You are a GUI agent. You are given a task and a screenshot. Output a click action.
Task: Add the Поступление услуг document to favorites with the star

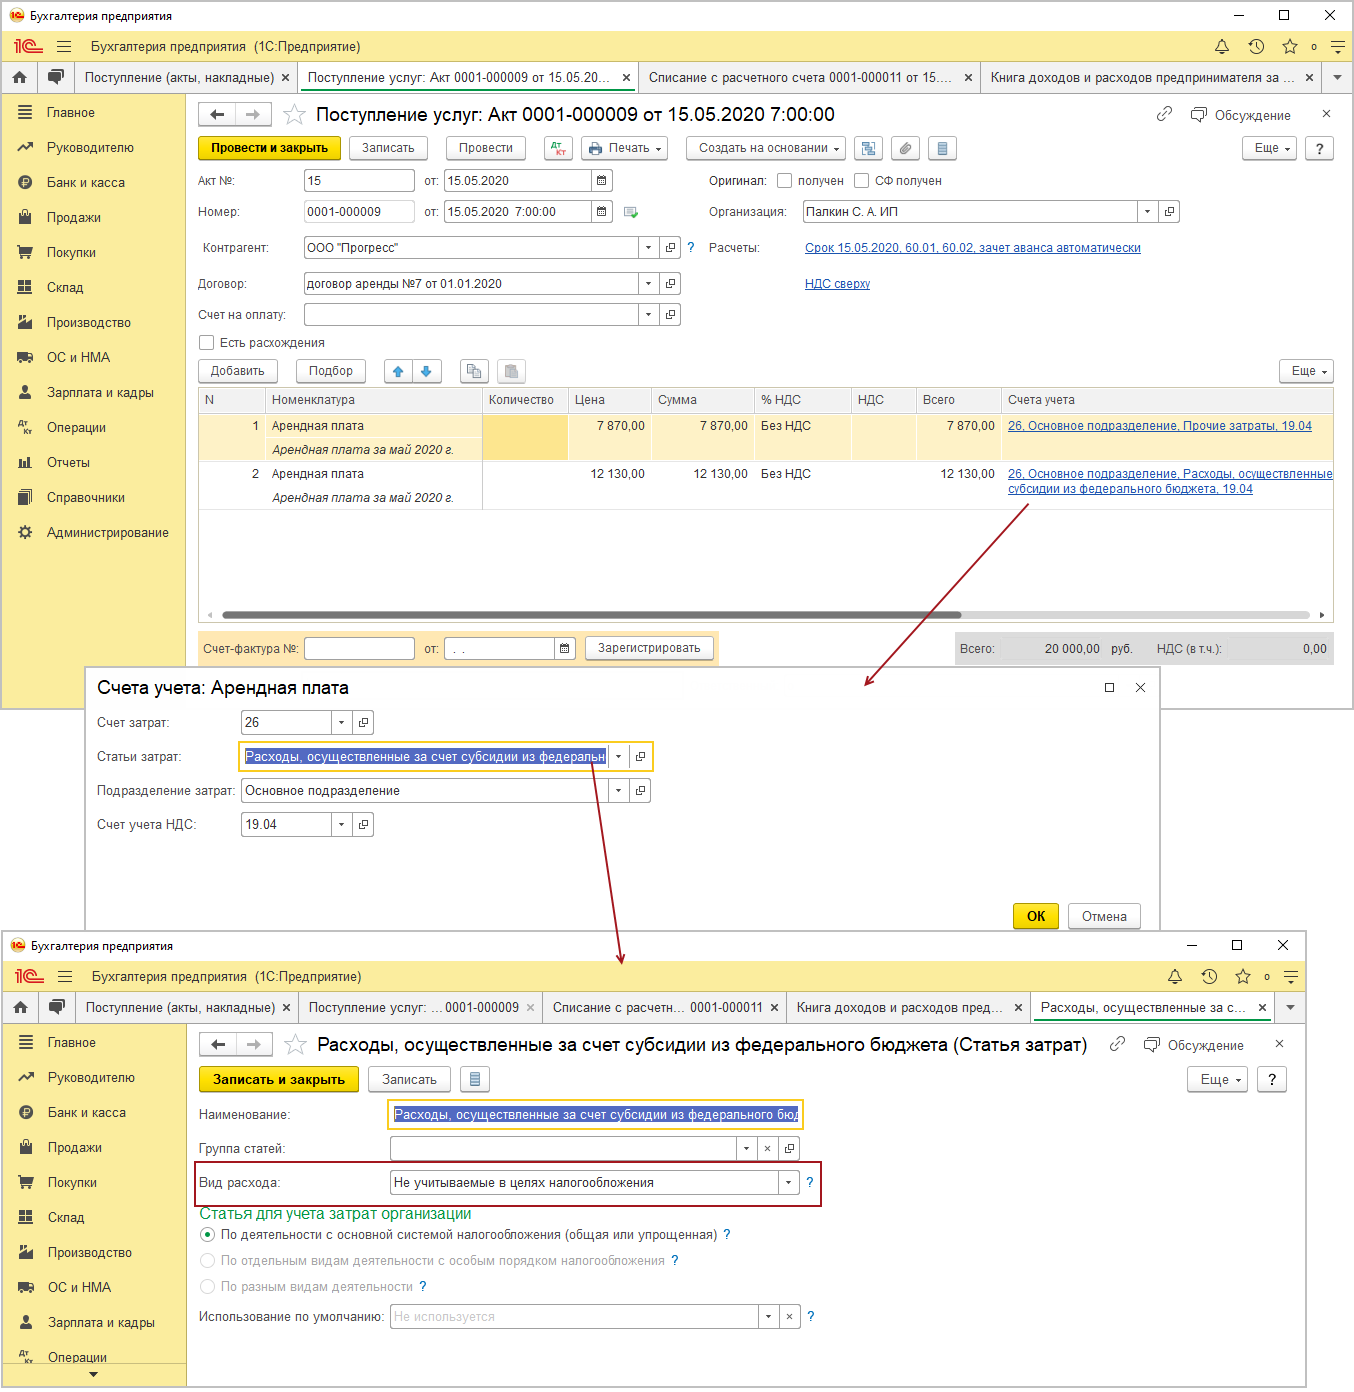click(x=294, y=115)
